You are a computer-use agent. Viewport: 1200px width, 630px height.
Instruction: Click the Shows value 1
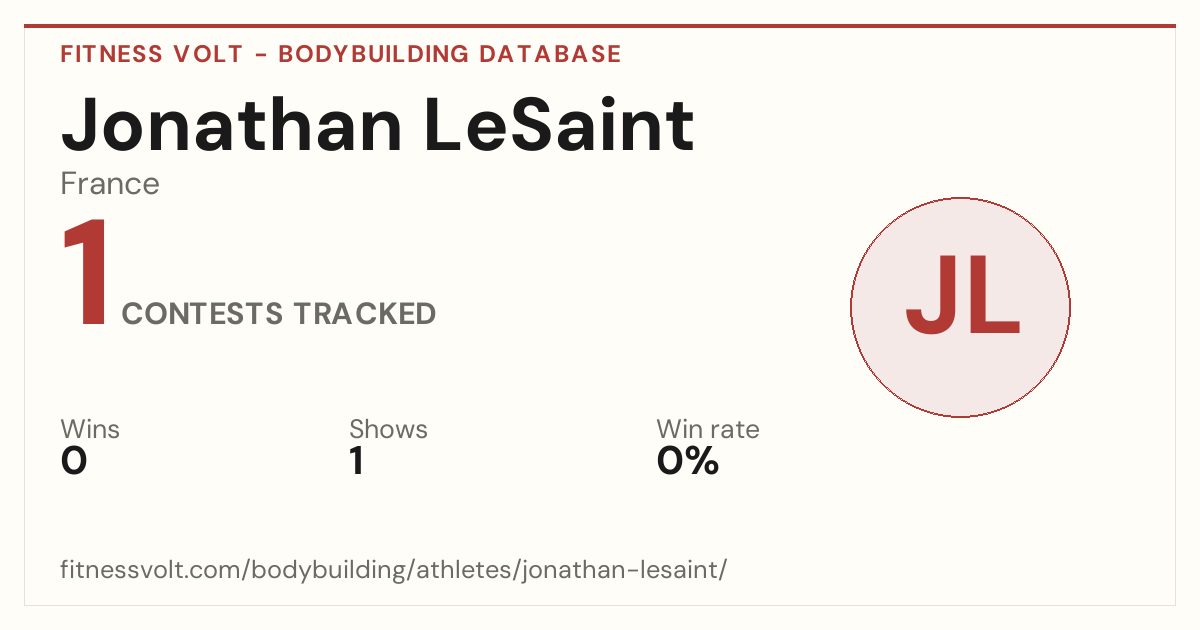356,461
